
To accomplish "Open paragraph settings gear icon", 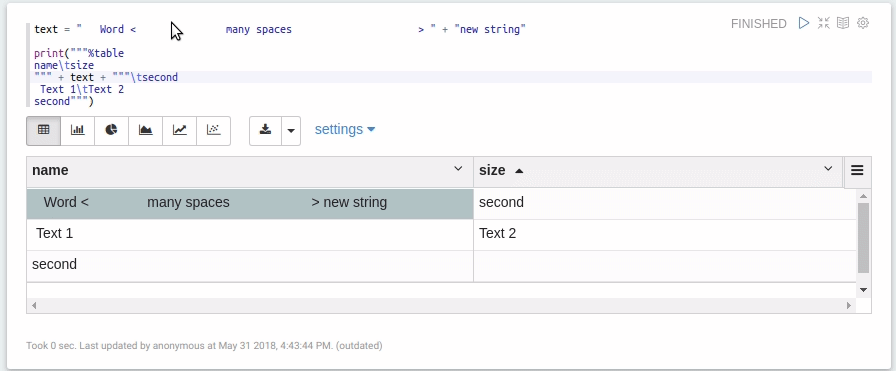I will click(x=863, y=23).
